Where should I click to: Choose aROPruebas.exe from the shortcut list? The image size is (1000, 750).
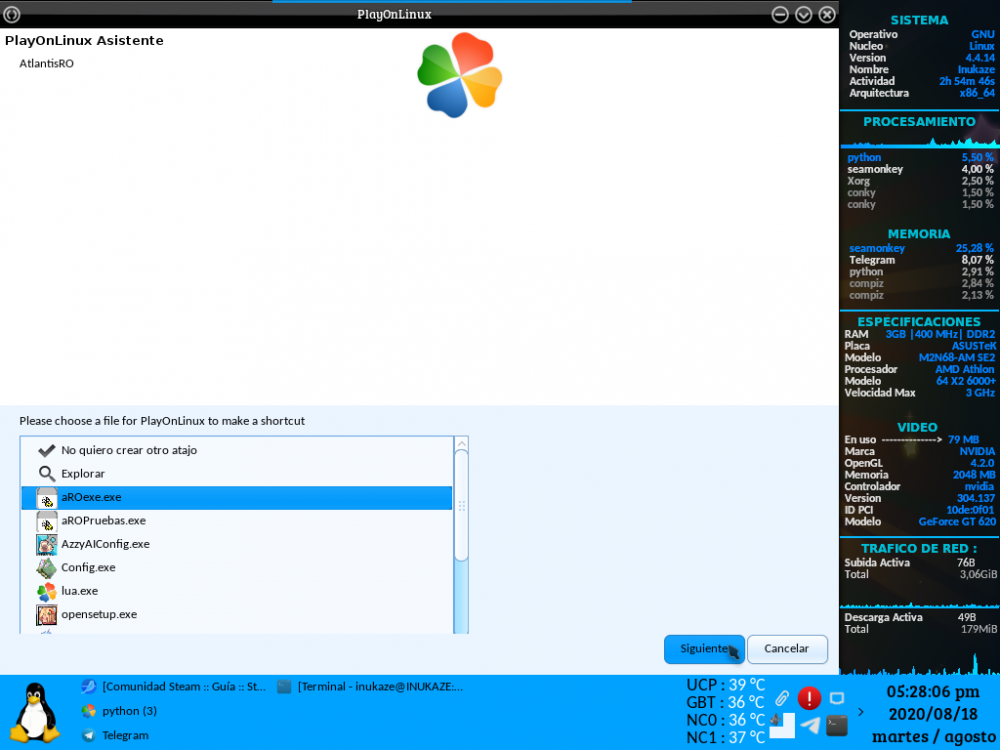[103, 521]
